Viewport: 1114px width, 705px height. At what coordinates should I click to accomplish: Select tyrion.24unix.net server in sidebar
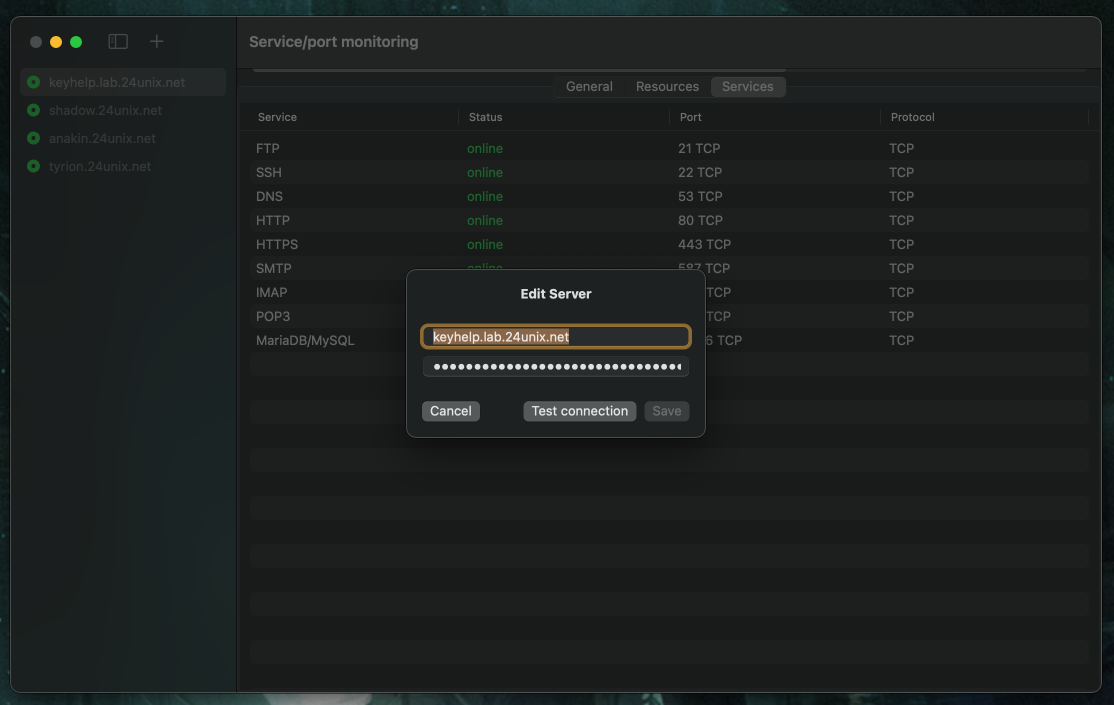[x=100, y=166]
